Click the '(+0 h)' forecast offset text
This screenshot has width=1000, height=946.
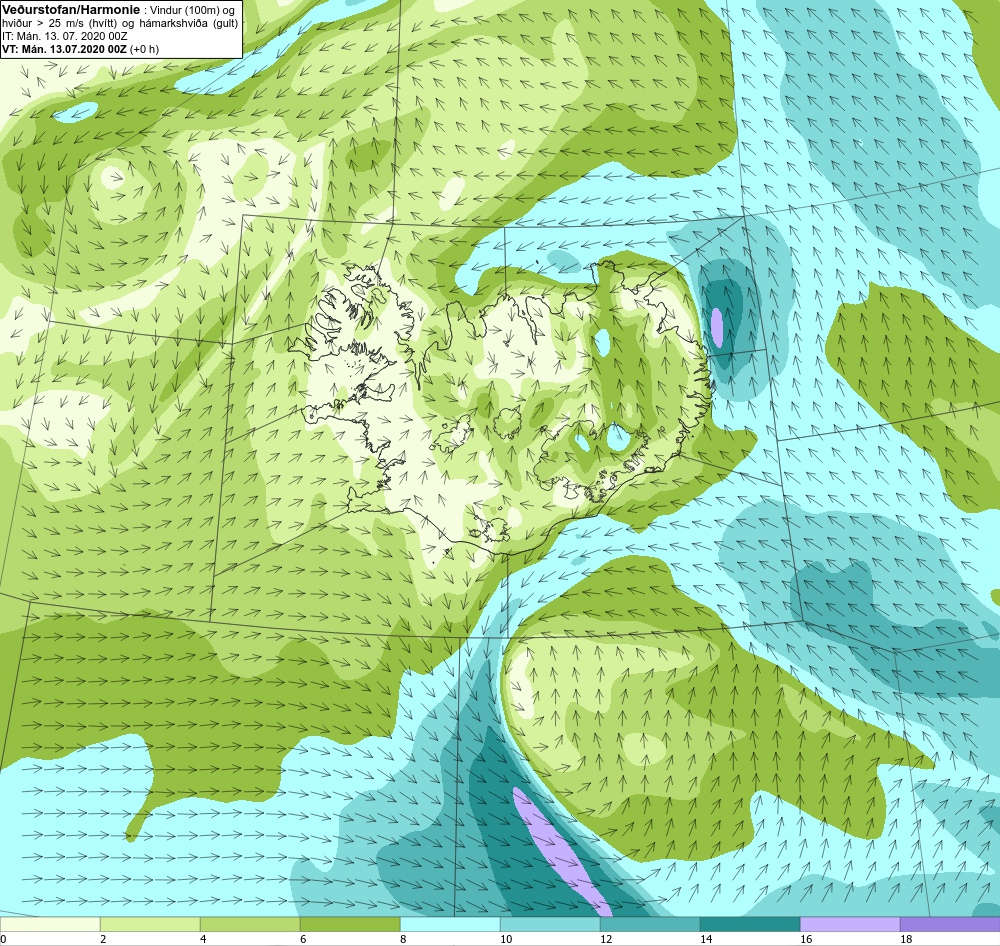(144, 49)
